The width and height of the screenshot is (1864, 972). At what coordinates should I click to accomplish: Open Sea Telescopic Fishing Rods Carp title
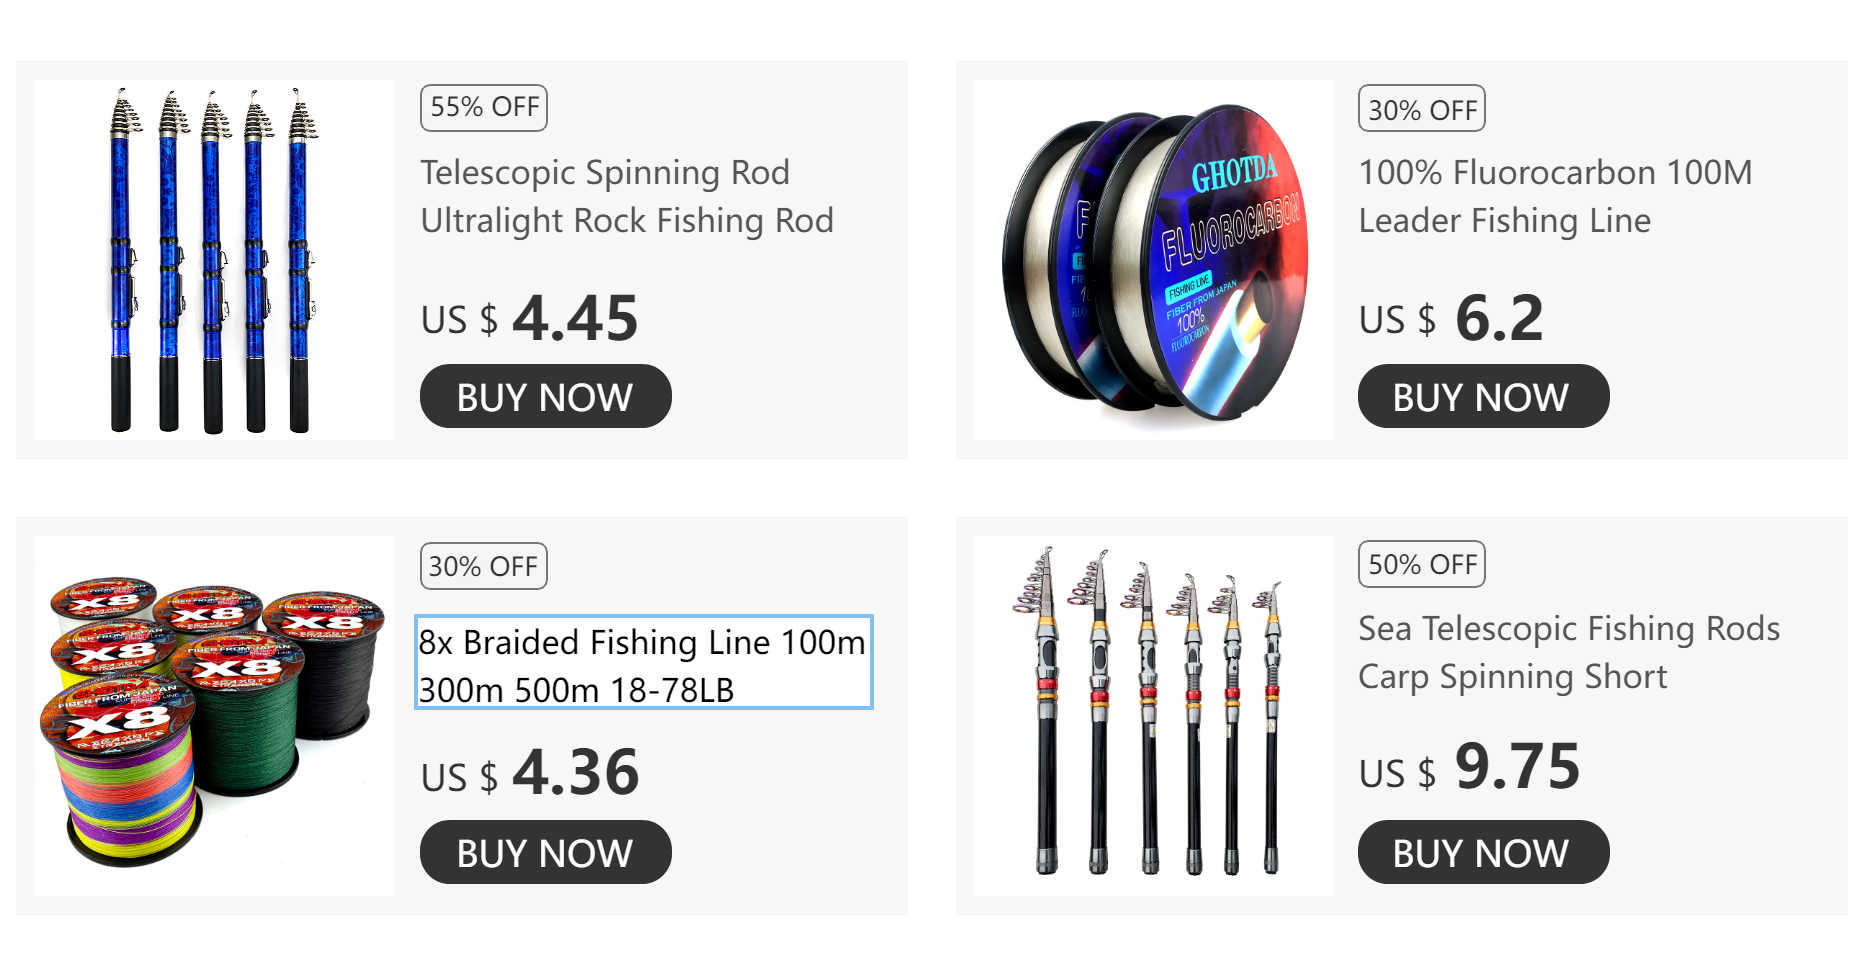(1569, 652)
